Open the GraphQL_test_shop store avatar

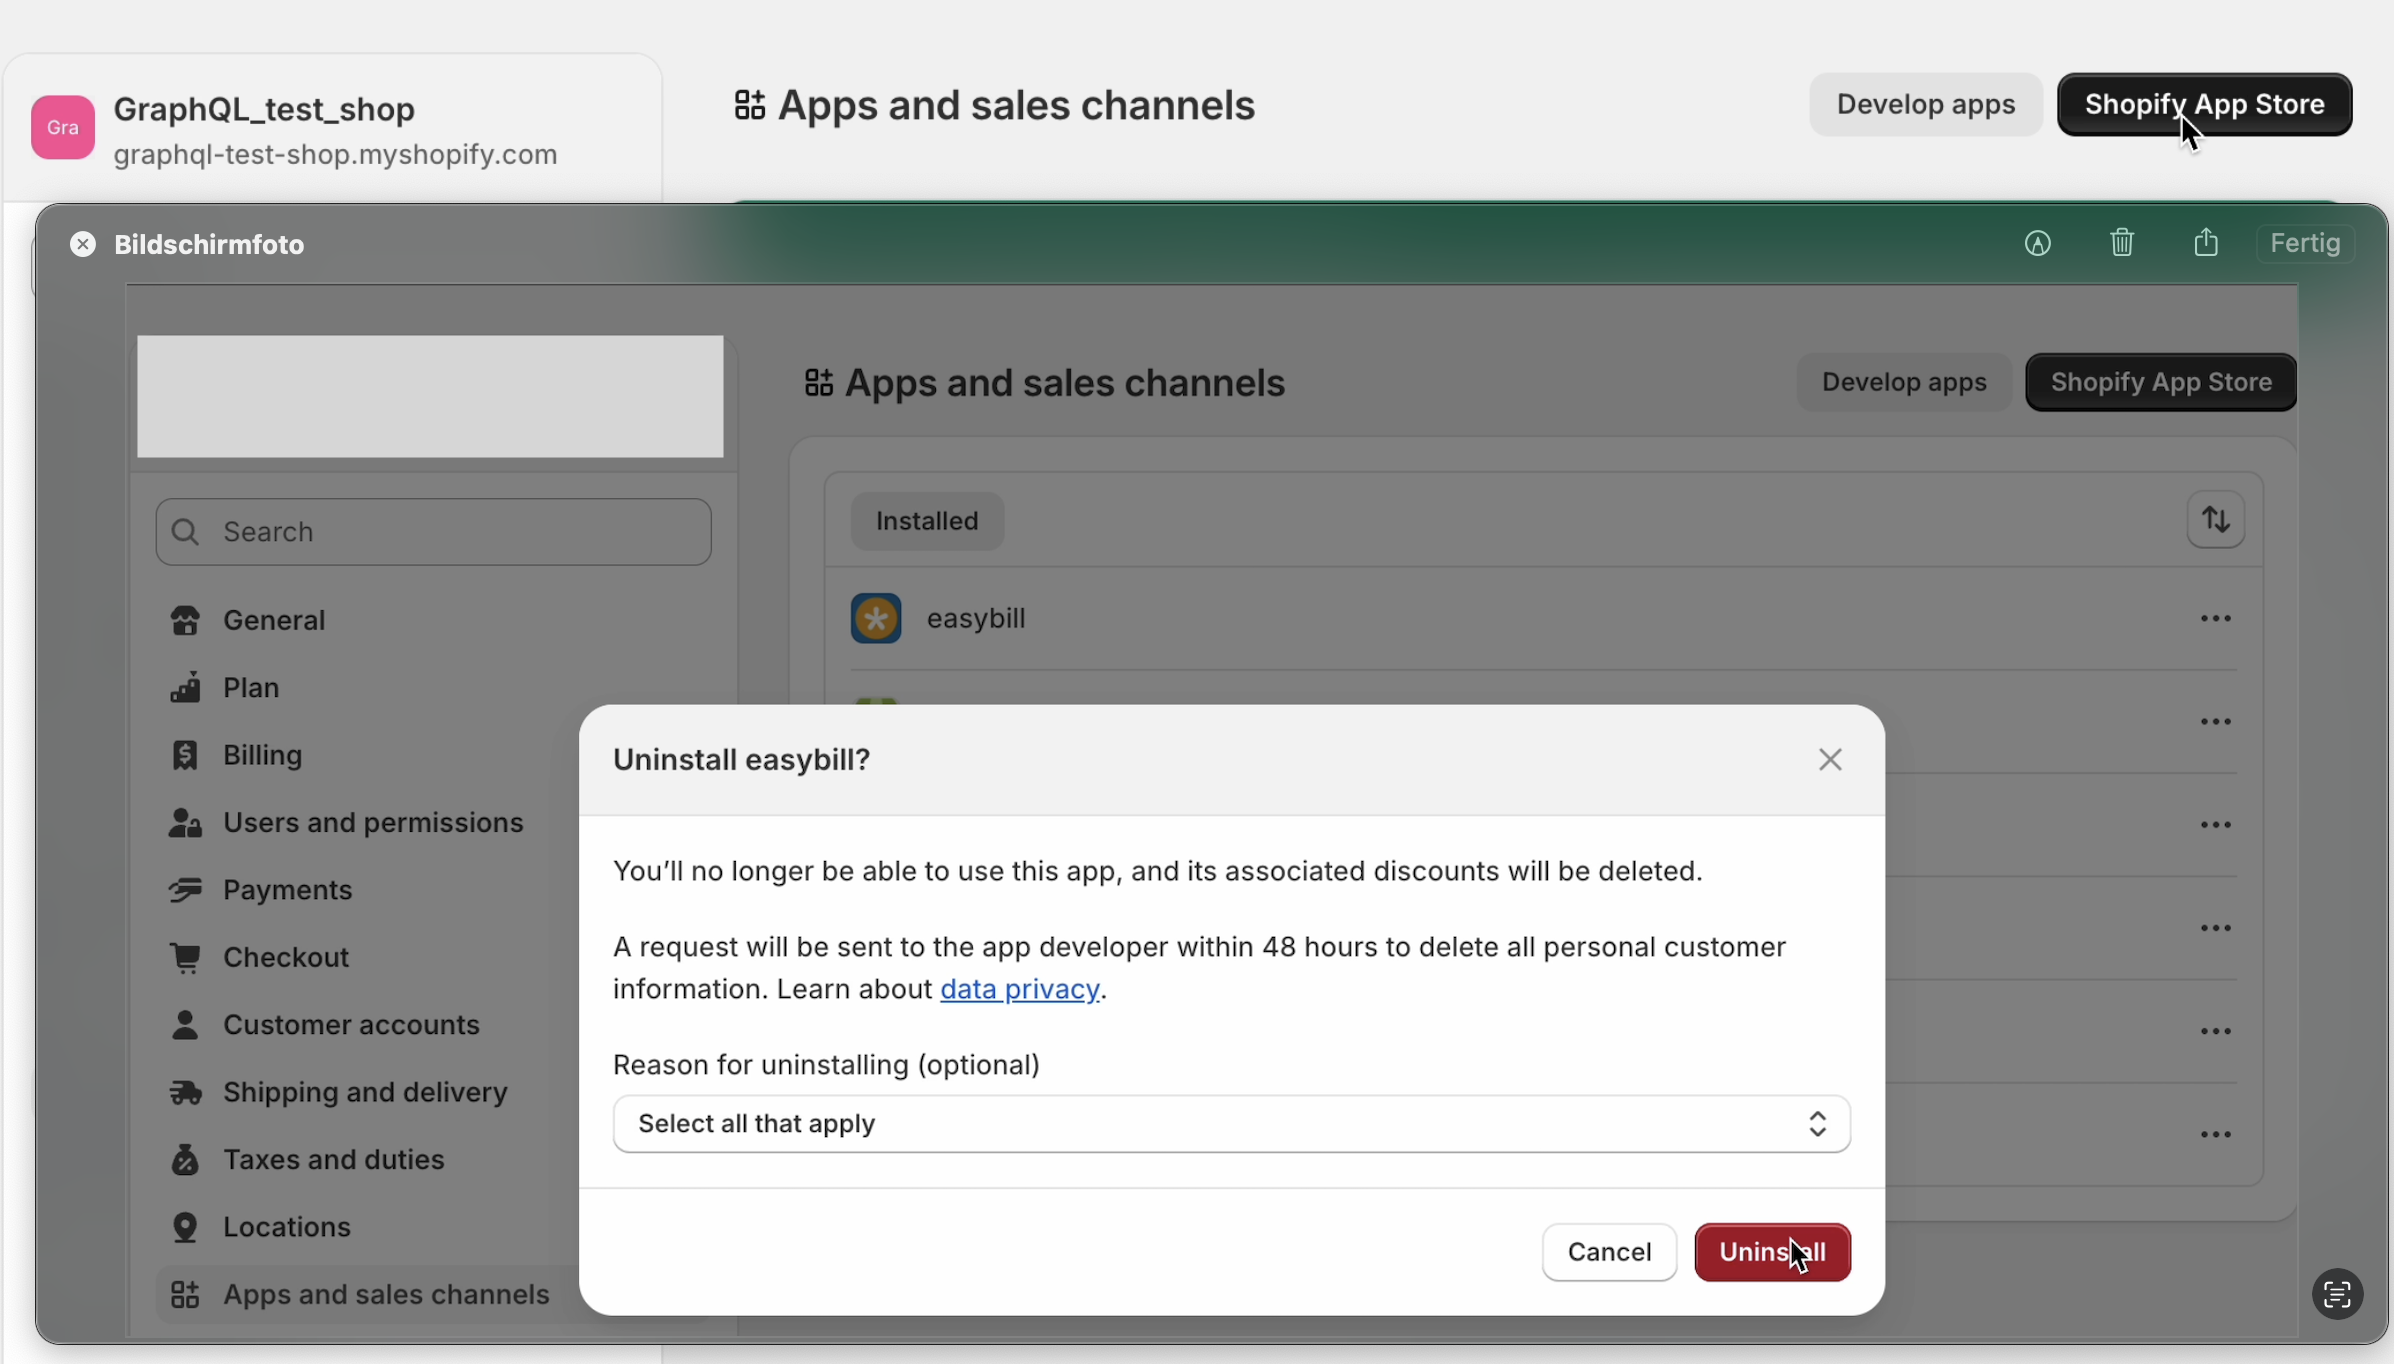point(63,127)
